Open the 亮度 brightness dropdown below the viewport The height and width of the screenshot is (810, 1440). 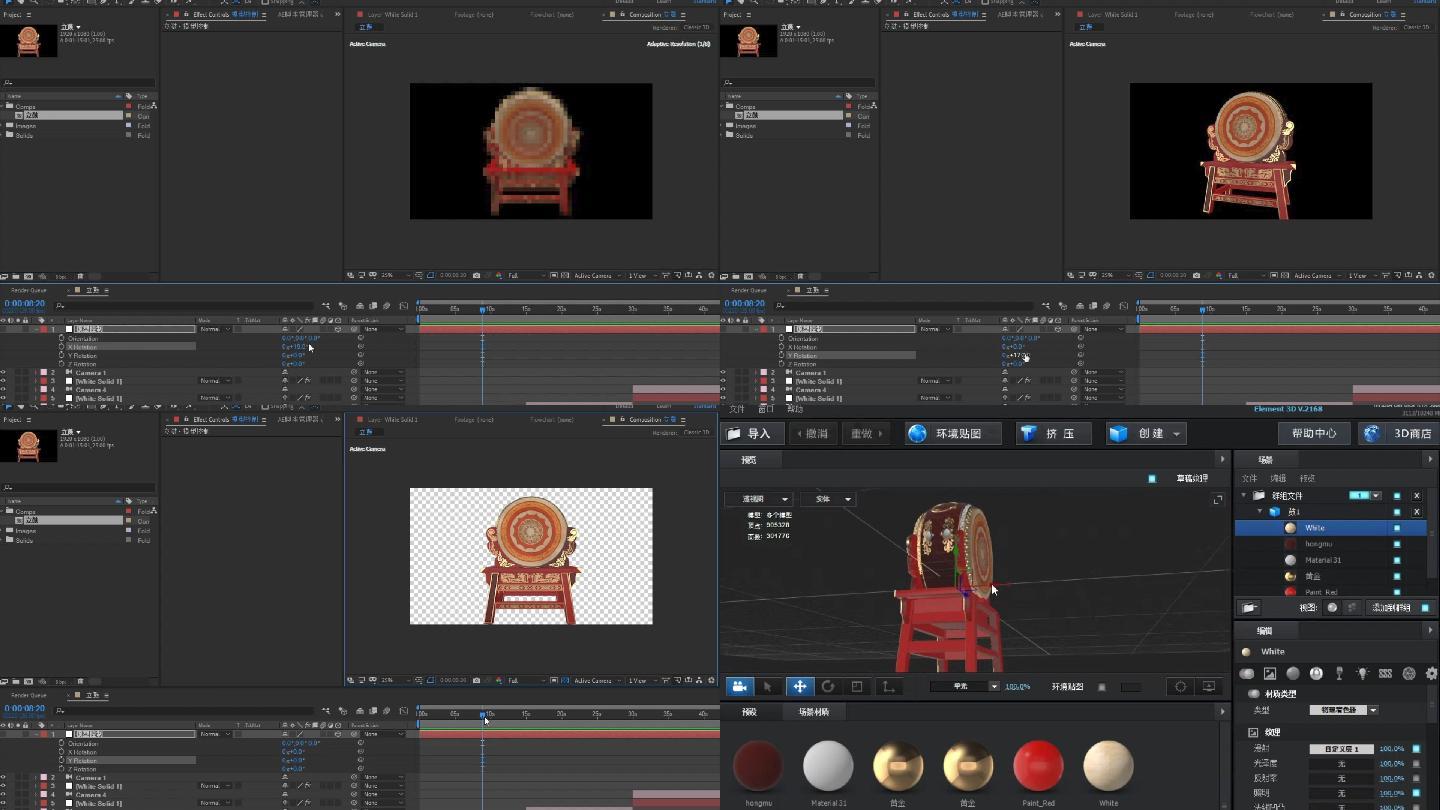click(x=964, y=687)
